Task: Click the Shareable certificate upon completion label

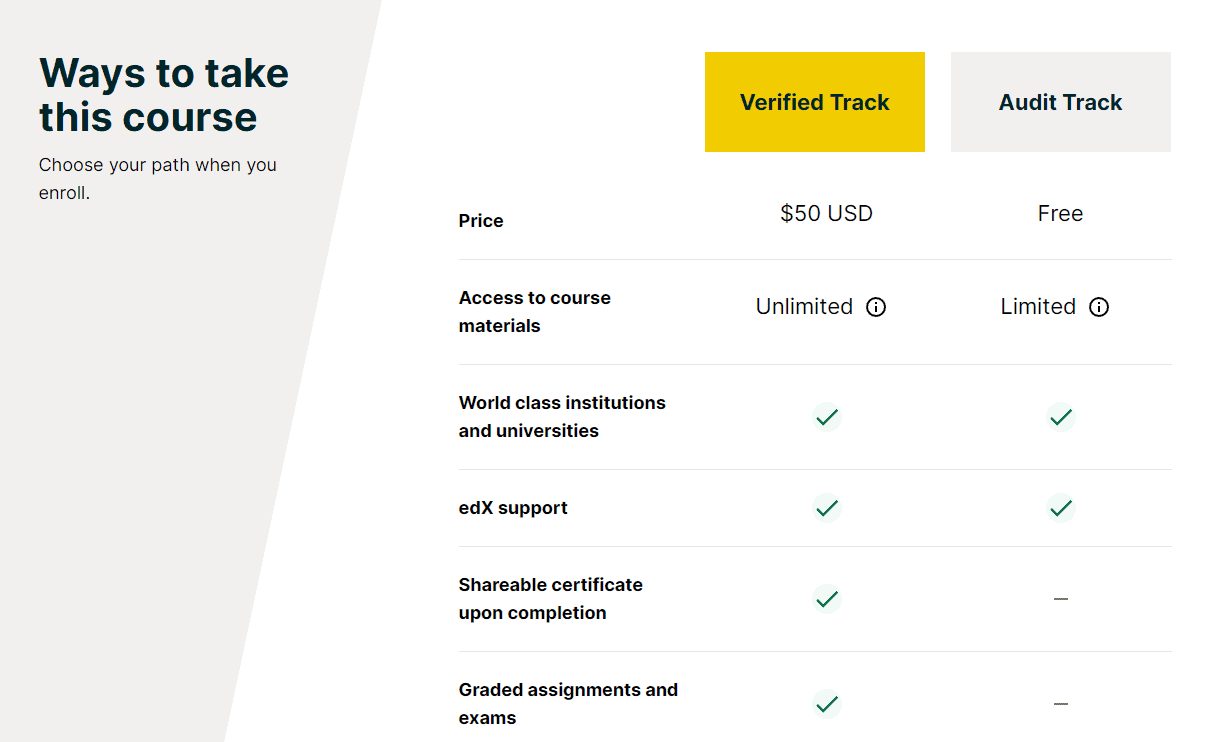Action: [551, 599]
